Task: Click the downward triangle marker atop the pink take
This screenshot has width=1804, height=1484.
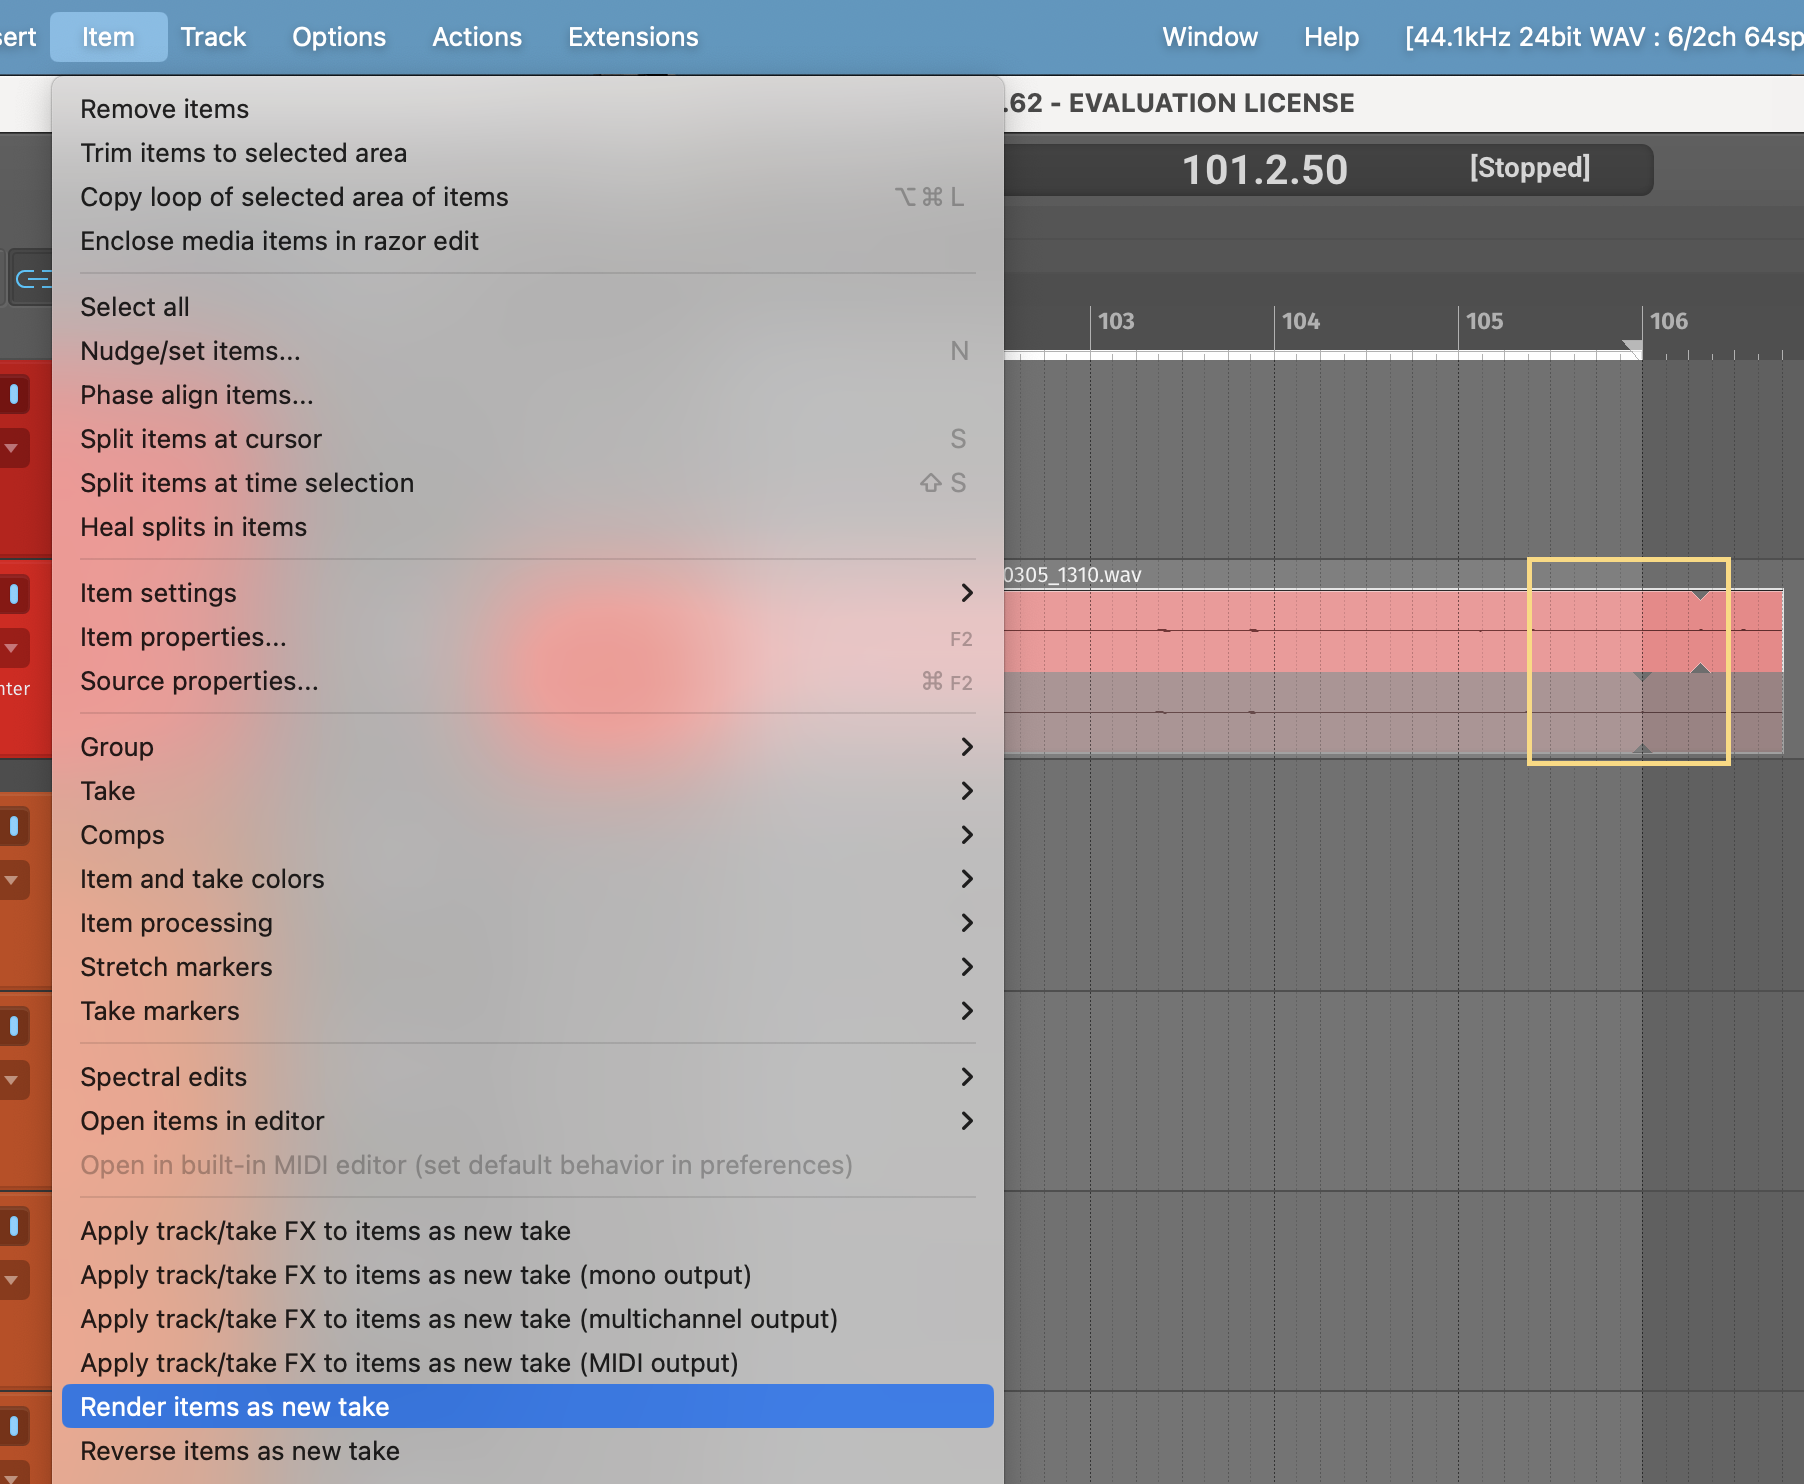Action: click(x=1700, y=596)
